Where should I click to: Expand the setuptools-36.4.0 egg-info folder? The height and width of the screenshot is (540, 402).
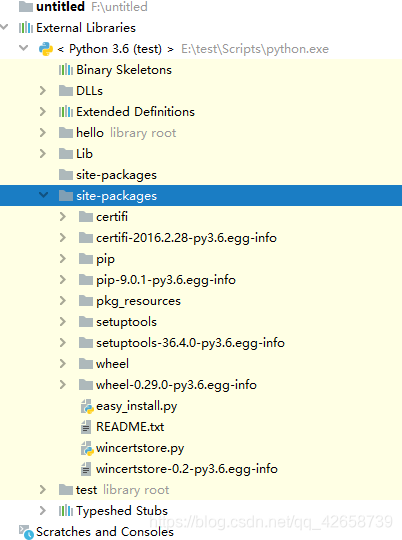pos(63,343)
